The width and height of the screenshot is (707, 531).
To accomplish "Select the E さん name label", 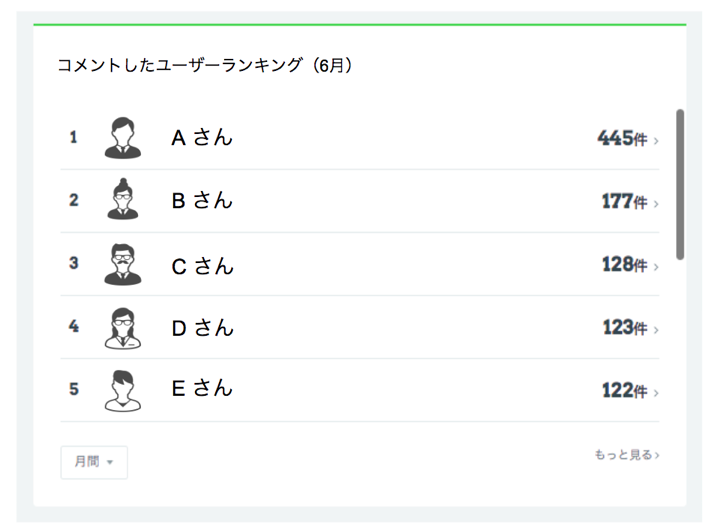I will pyautogui.click(x=202, y=388).
